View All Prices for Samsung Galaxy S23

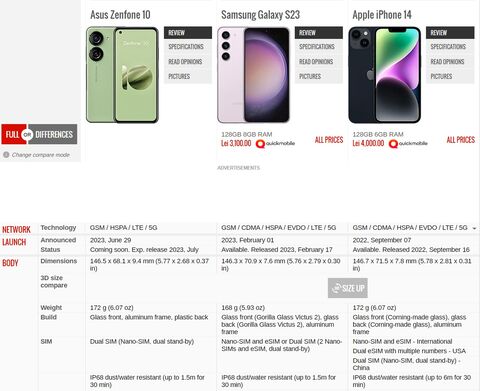(329, 140)
